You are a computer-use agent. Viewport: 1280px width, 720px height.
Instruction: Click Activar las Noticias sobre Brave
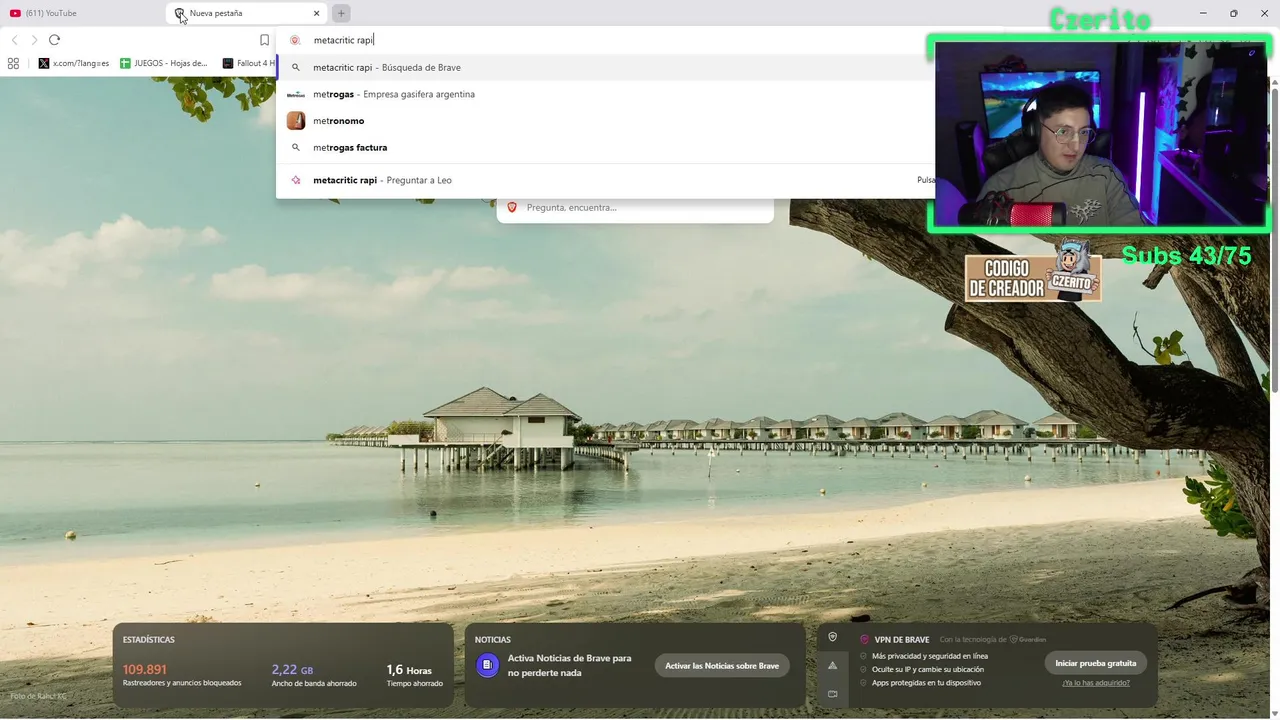722,665
